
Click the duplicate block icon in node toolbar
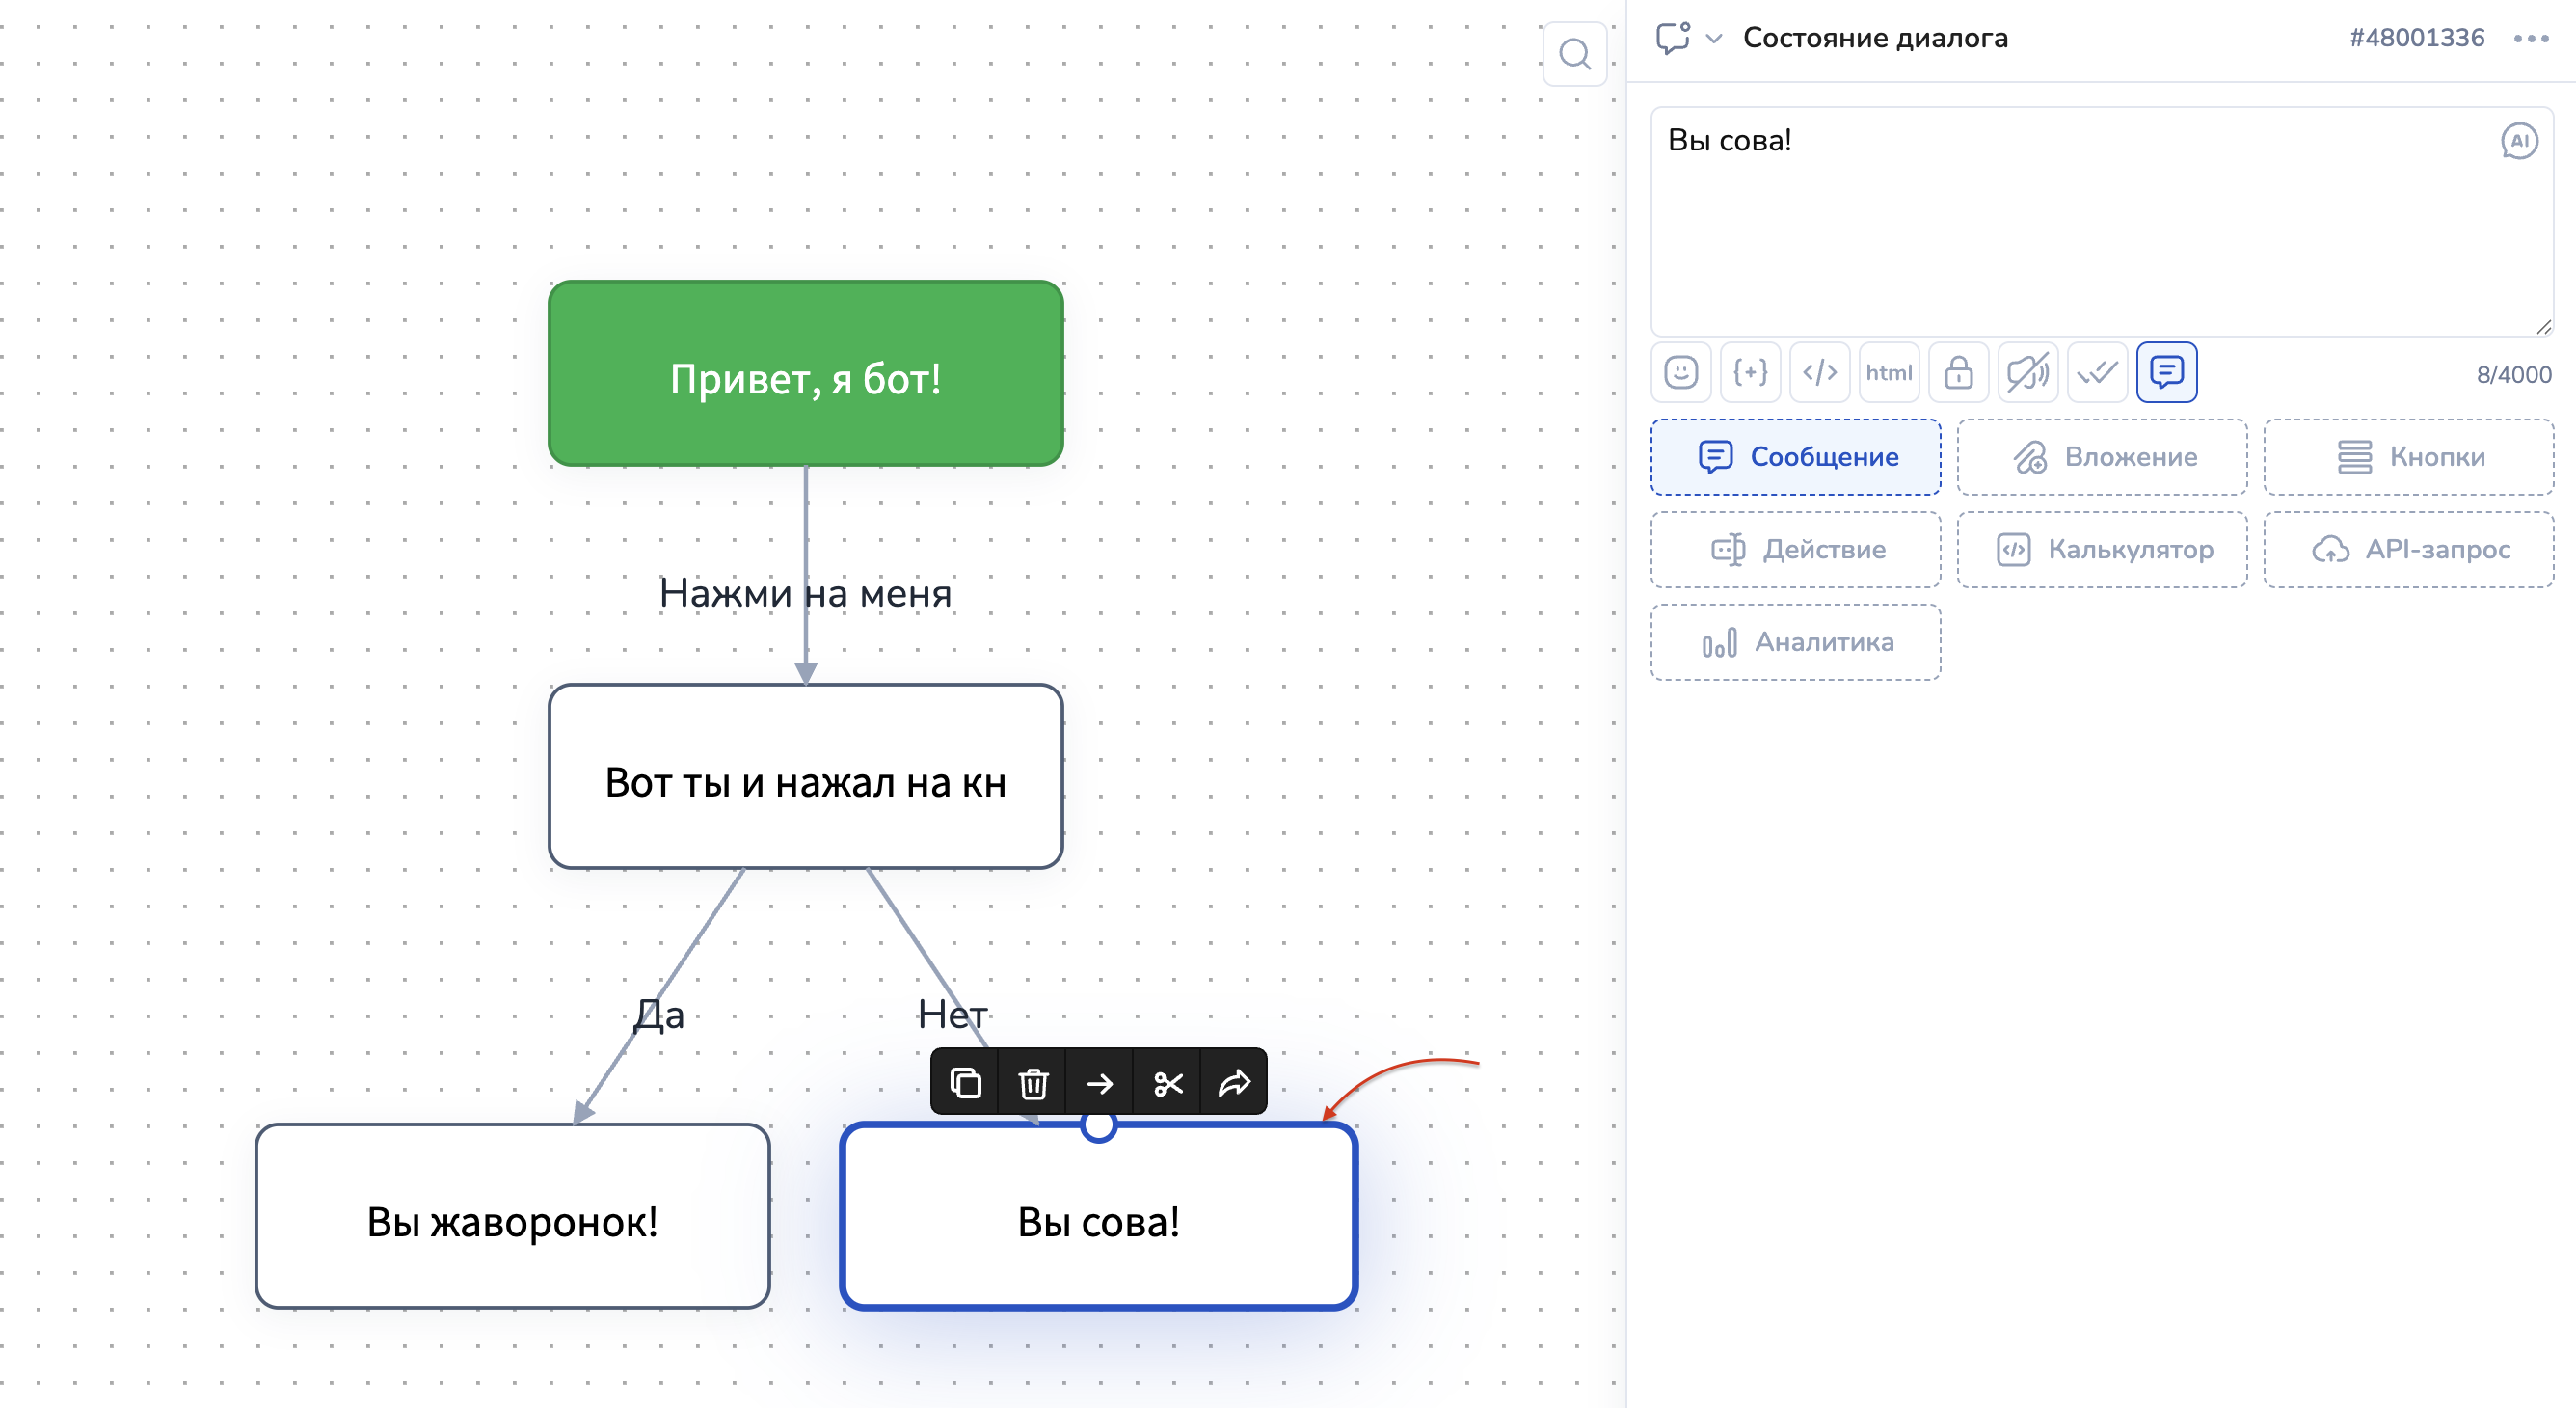(965, 1083)
